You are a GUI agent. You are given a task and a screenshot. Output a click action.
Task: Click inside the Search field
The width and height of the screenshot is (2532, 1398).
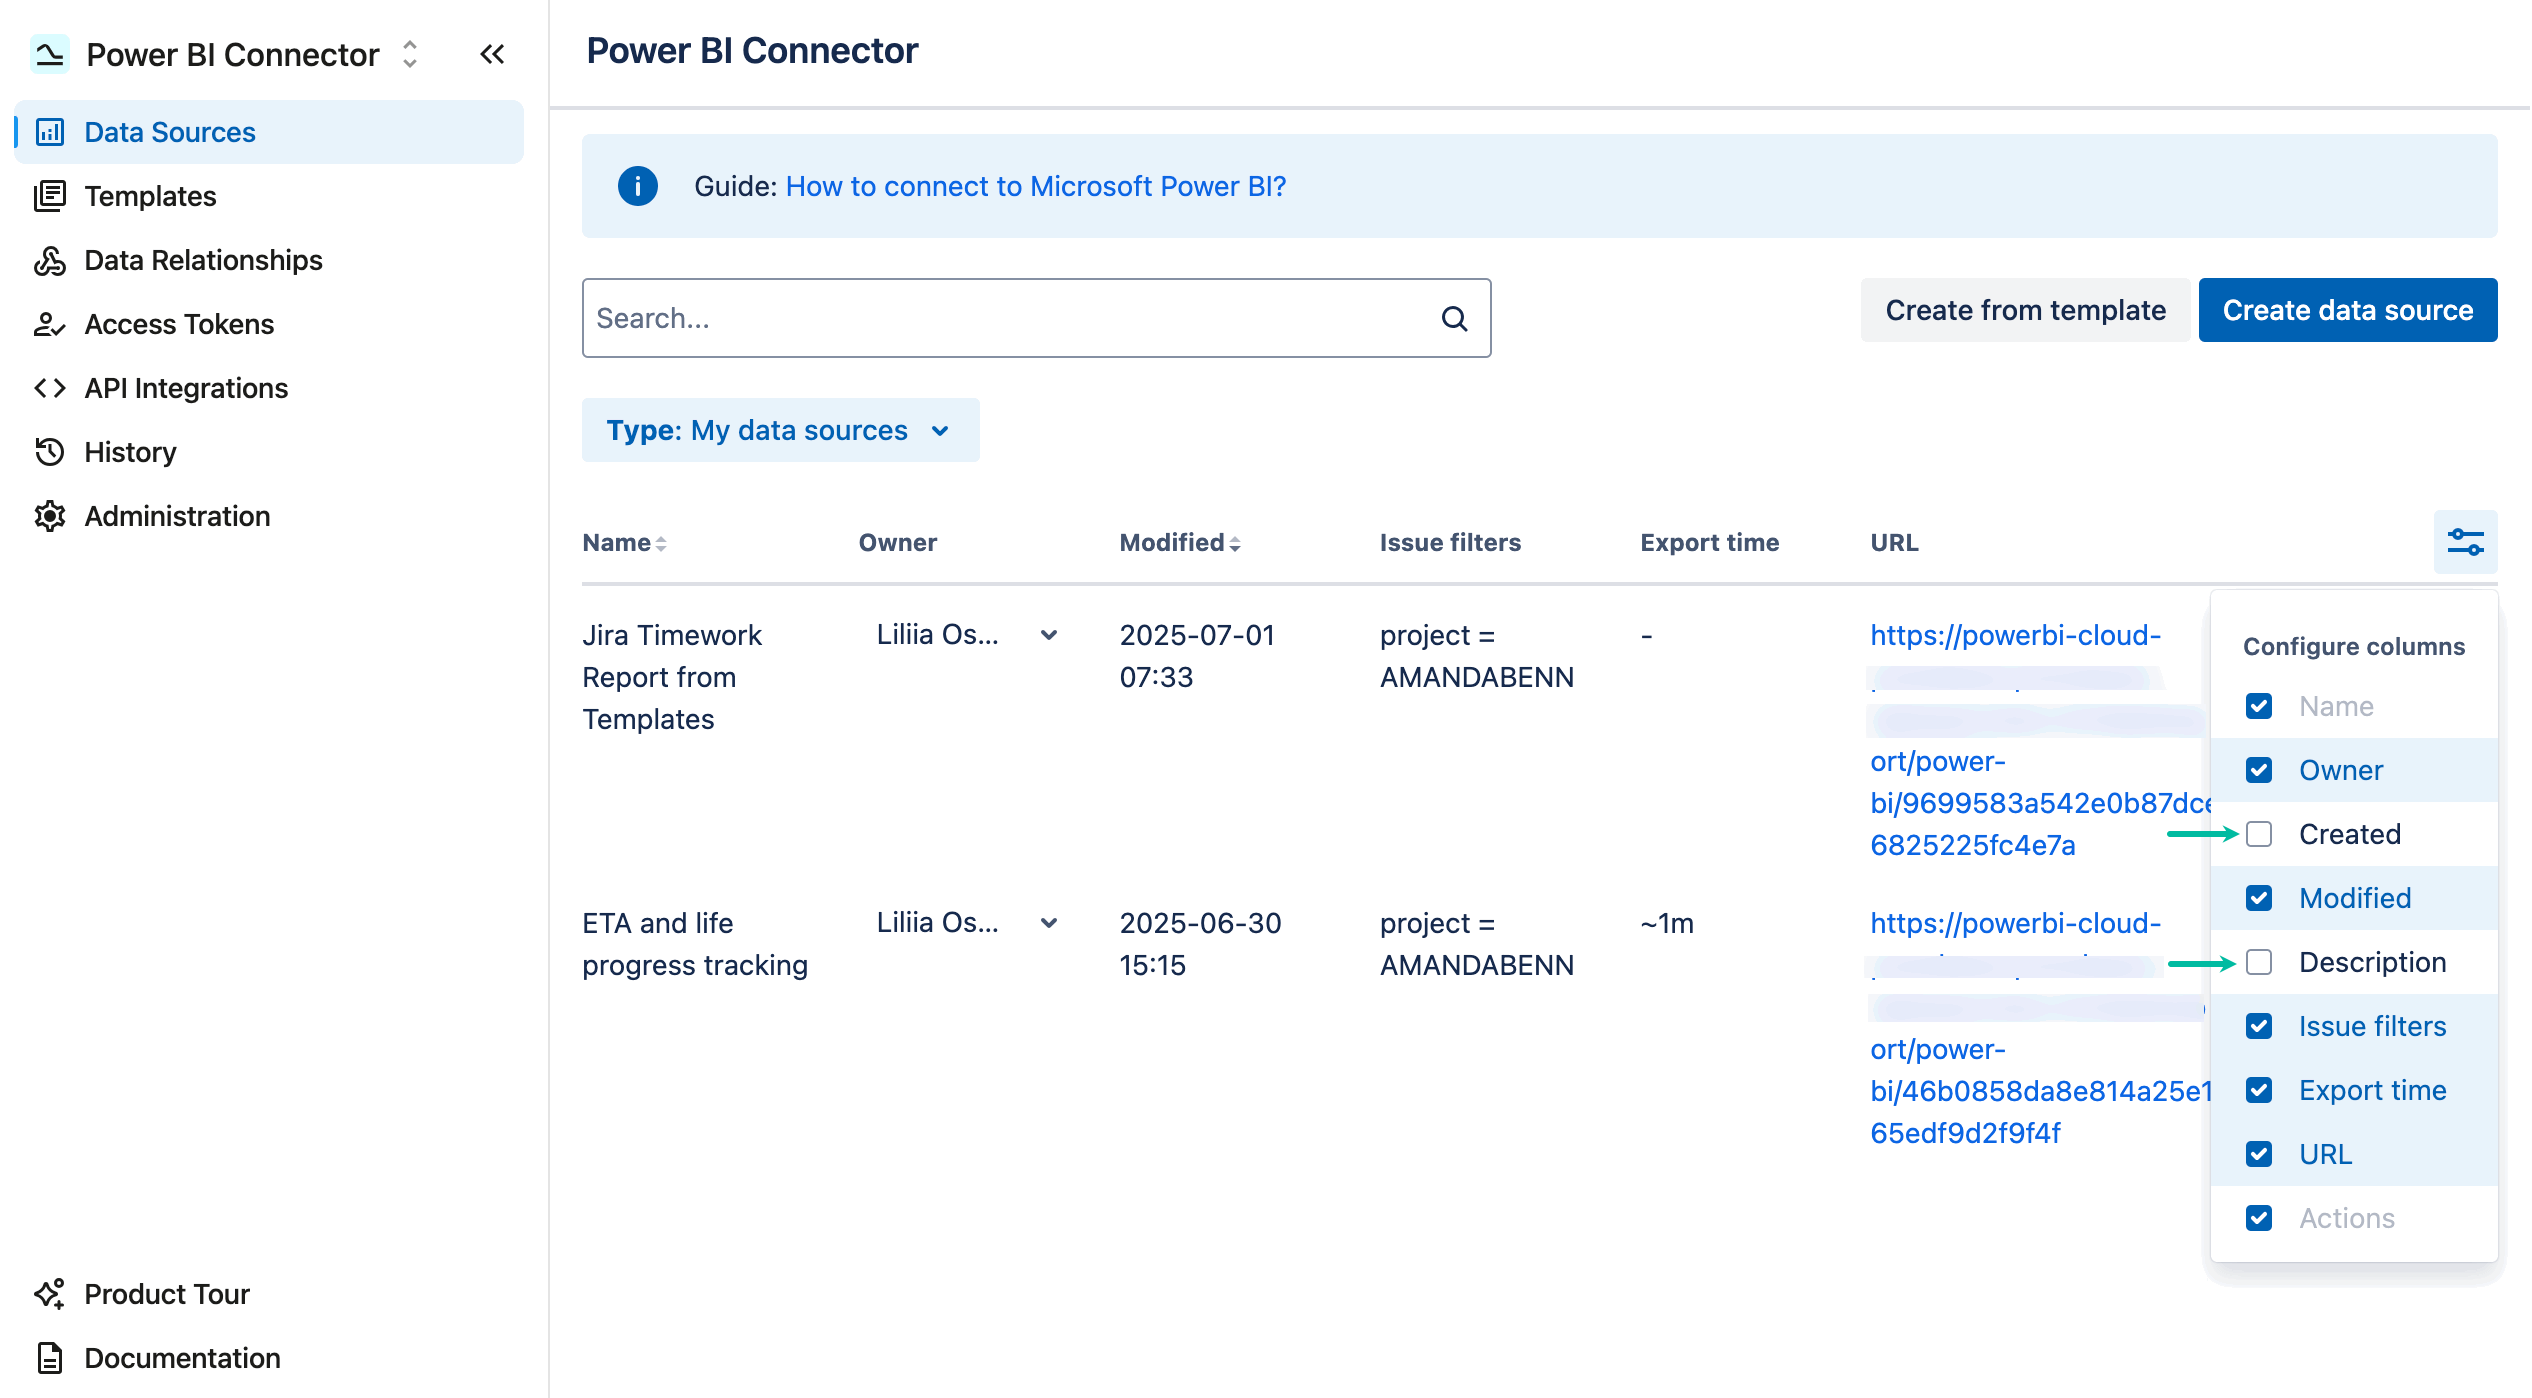click(x=1000, y=318)
